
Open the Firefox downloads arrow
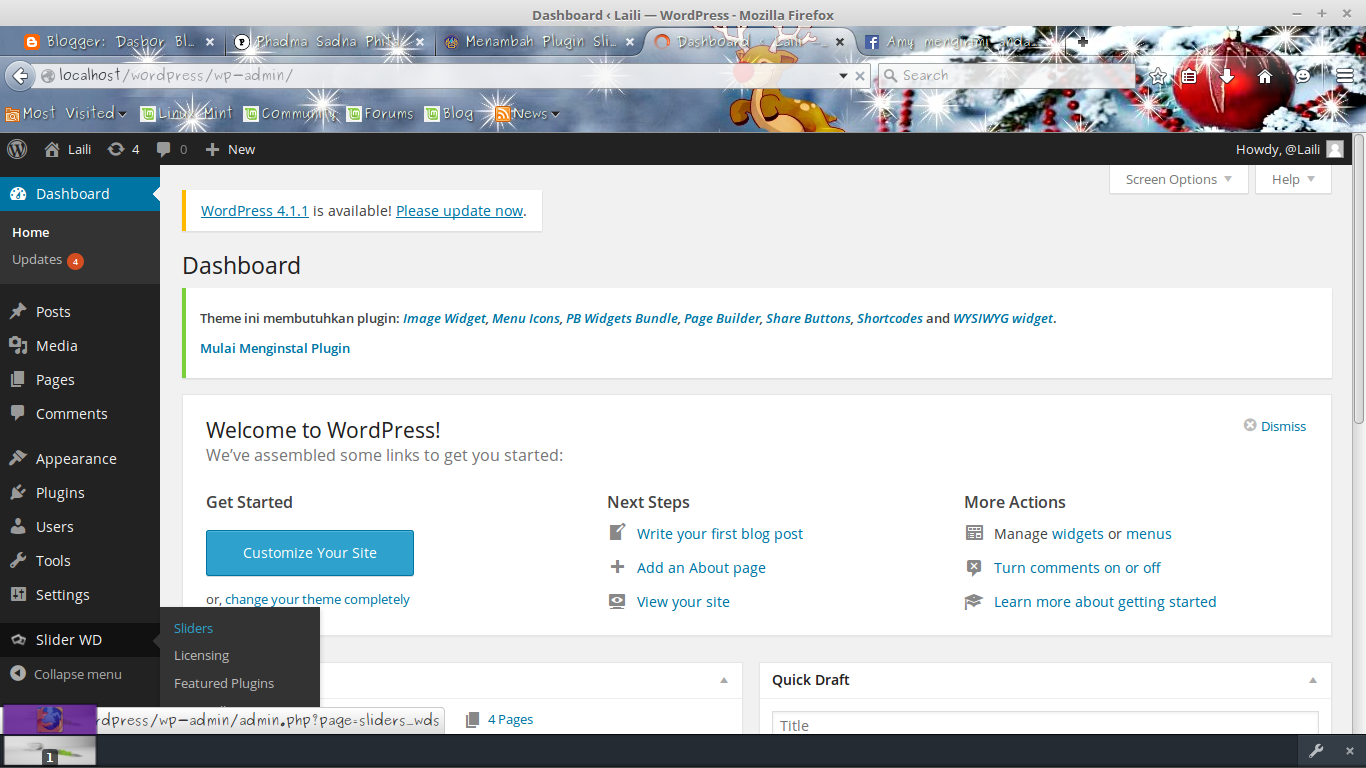pos(1227,76)
